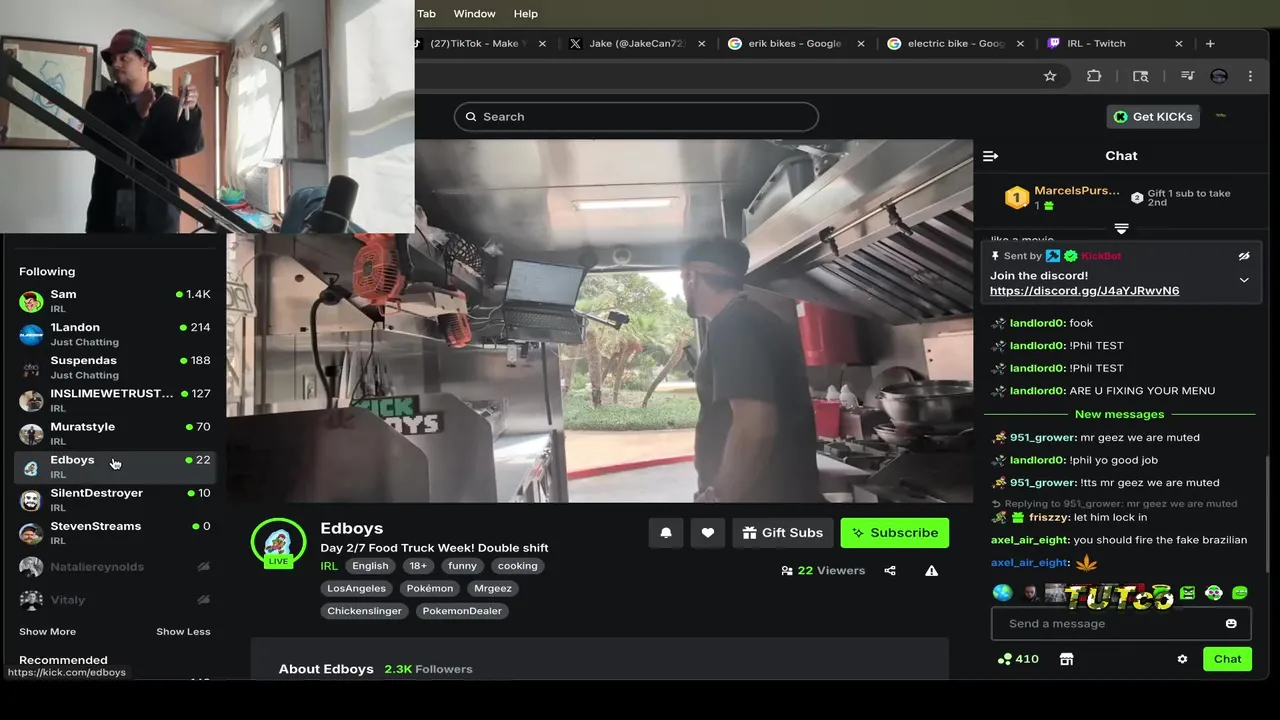Open IRL category link under title
The width and height of the screenshot is (1280, 720).
[x=329, y=566]
